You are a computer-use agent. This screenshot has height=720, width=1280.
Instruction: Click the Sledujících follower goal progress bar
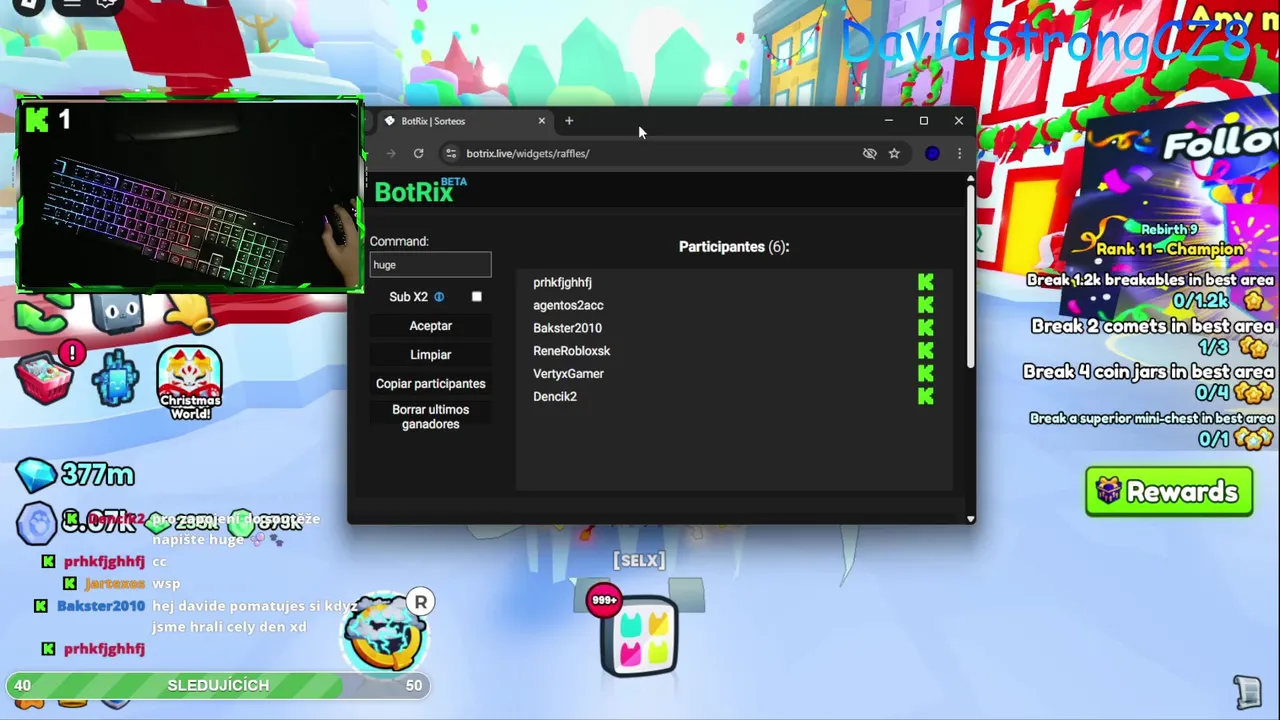[218, 685]
